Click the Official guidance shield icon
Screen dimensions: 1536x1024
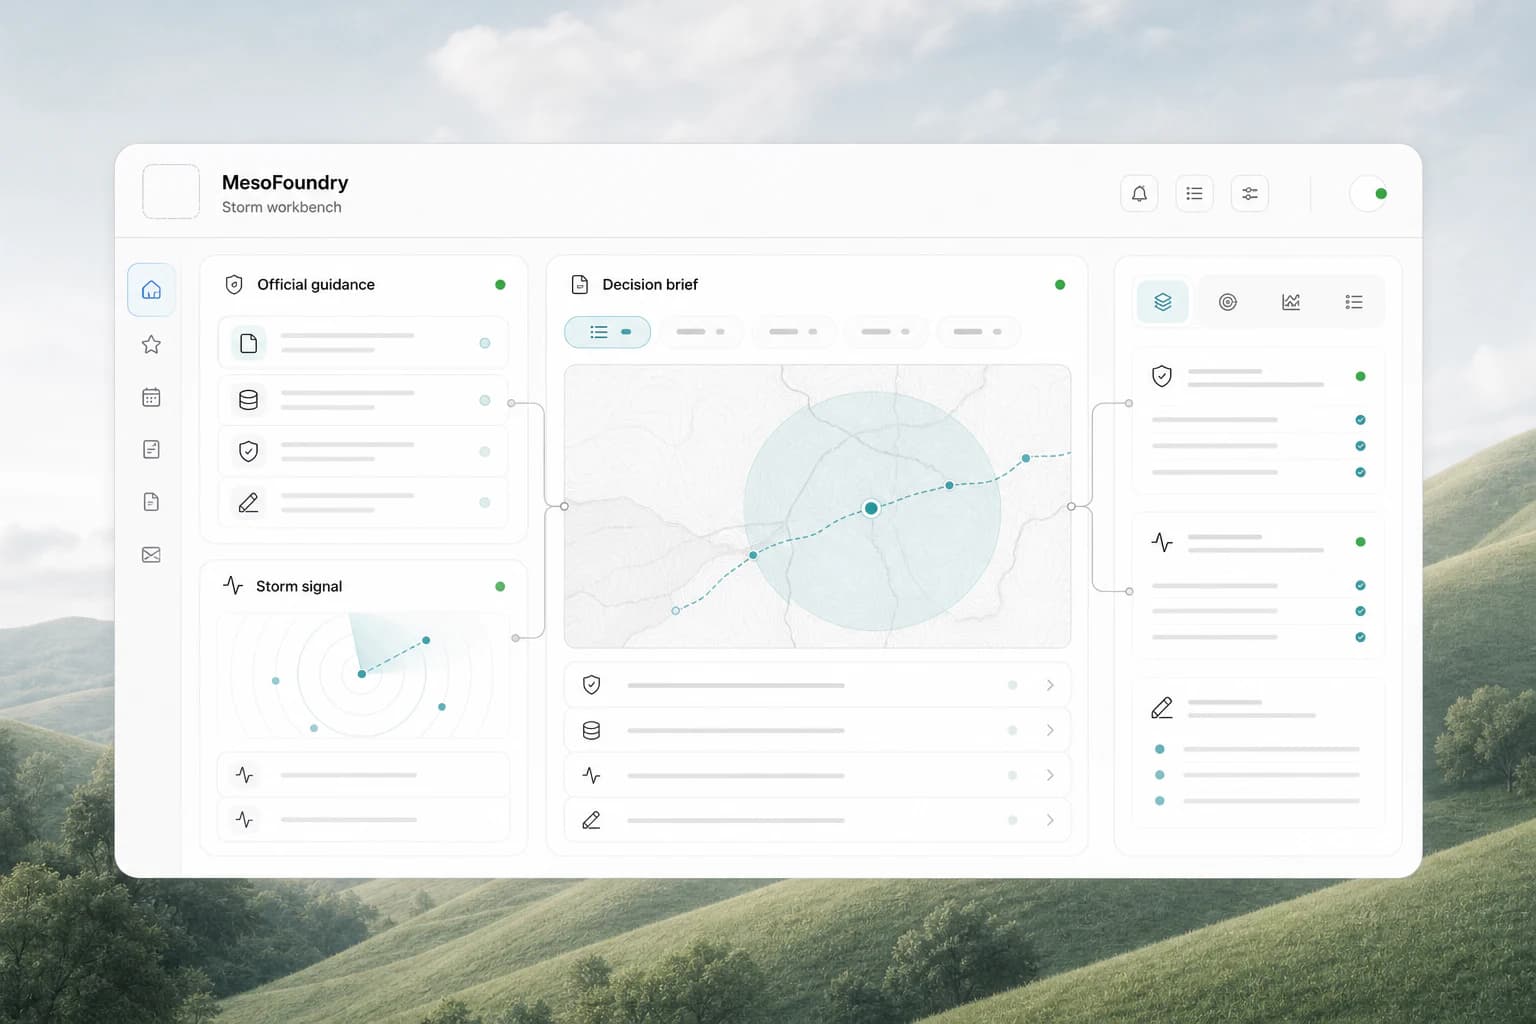coord(234,284)
